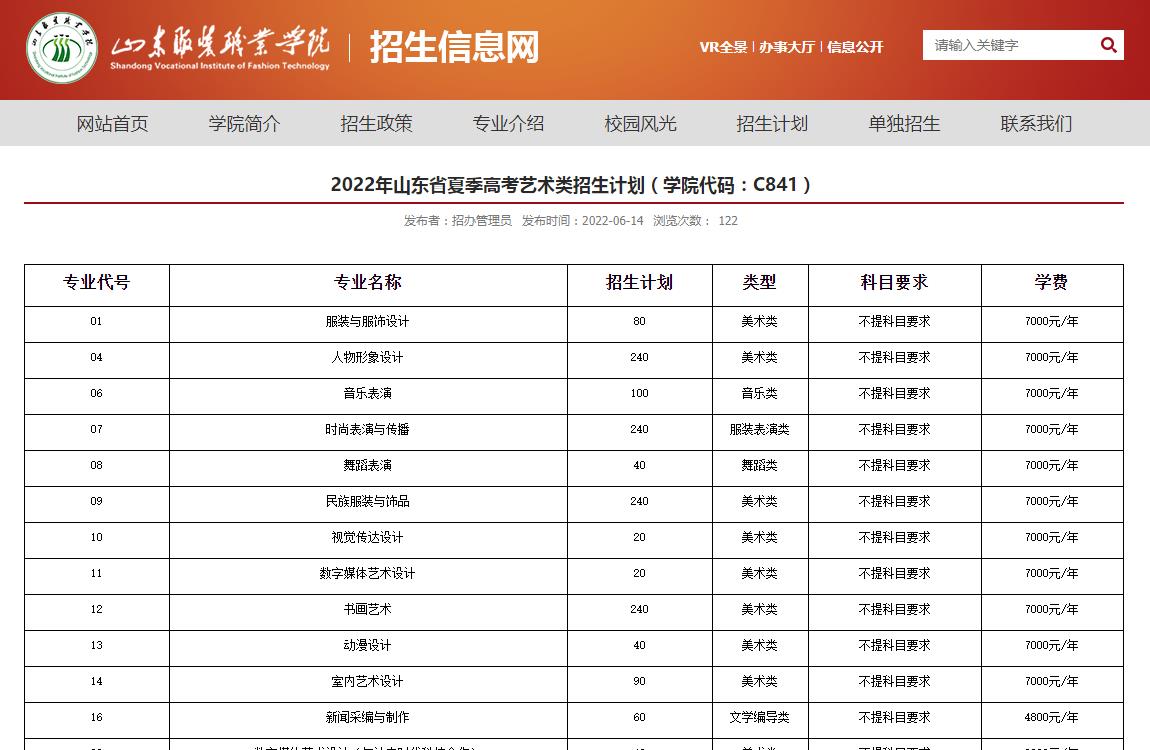Click the article title with code C841
The width and height of the screenshot is (1150, 750).
coord(571,184)
